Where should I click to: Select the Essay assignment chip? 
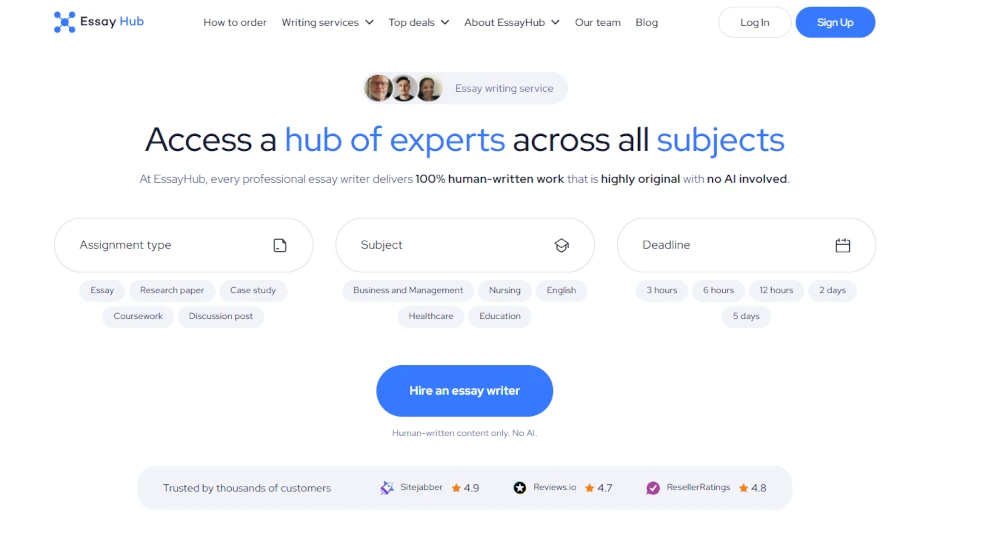[x=102, y=290]
